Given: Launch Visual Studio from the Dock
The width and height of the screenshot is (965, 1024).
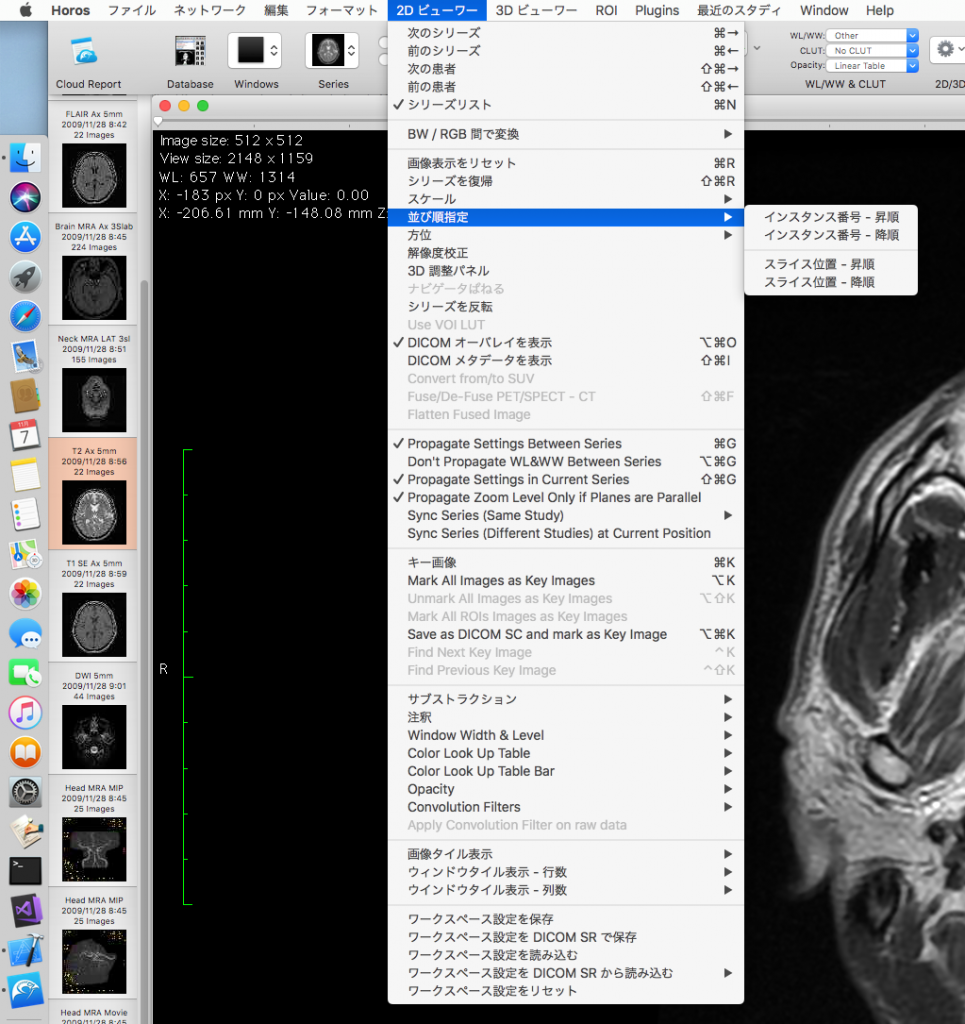Looking at the screenshot, I should [x=25, y=911].
